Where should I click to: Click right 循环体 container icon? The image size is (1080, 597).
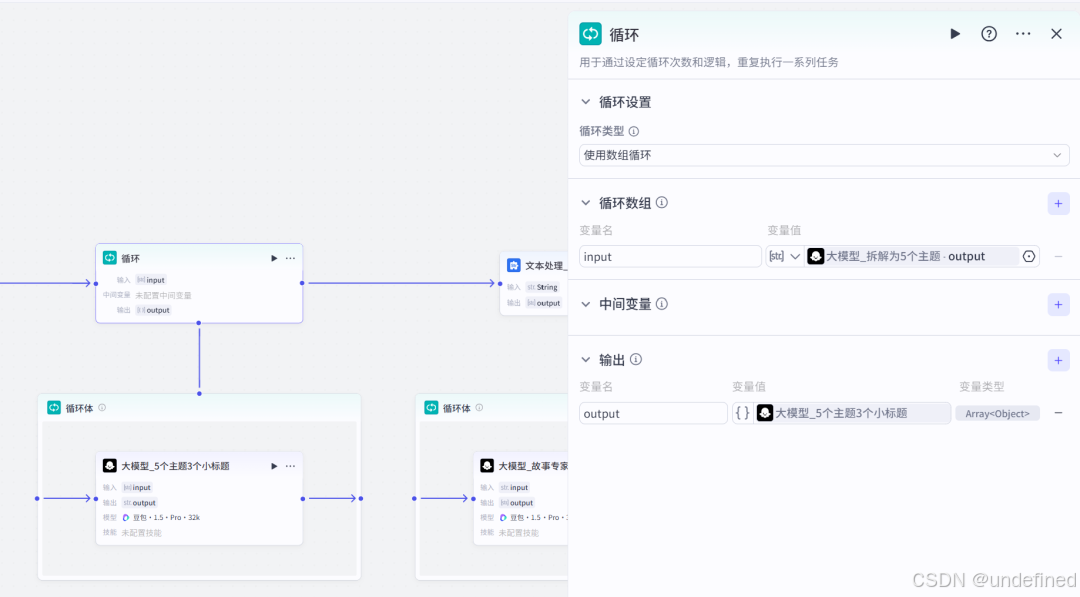click(x=431, y=408)
